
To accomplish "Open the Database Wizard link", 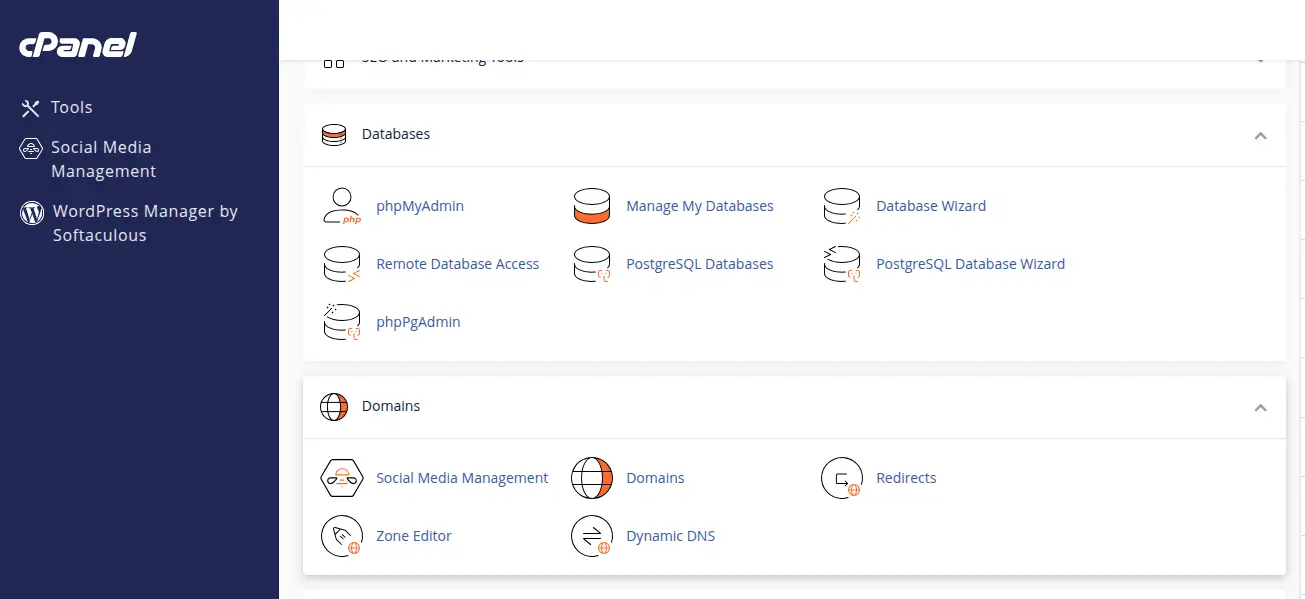I will [x=931, y=206].
